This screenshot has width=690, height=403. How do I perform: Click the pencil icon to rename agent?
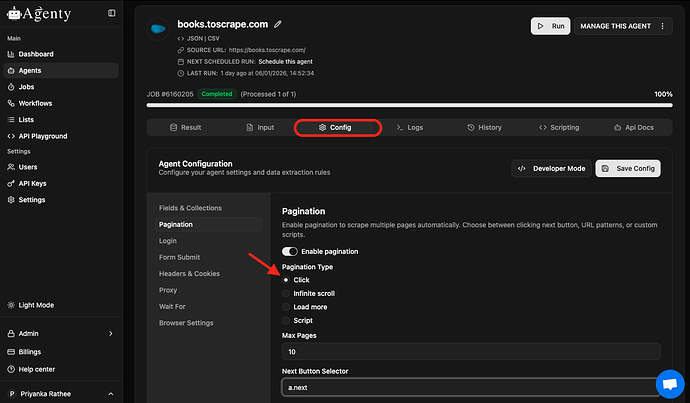(x=278, y=24)
